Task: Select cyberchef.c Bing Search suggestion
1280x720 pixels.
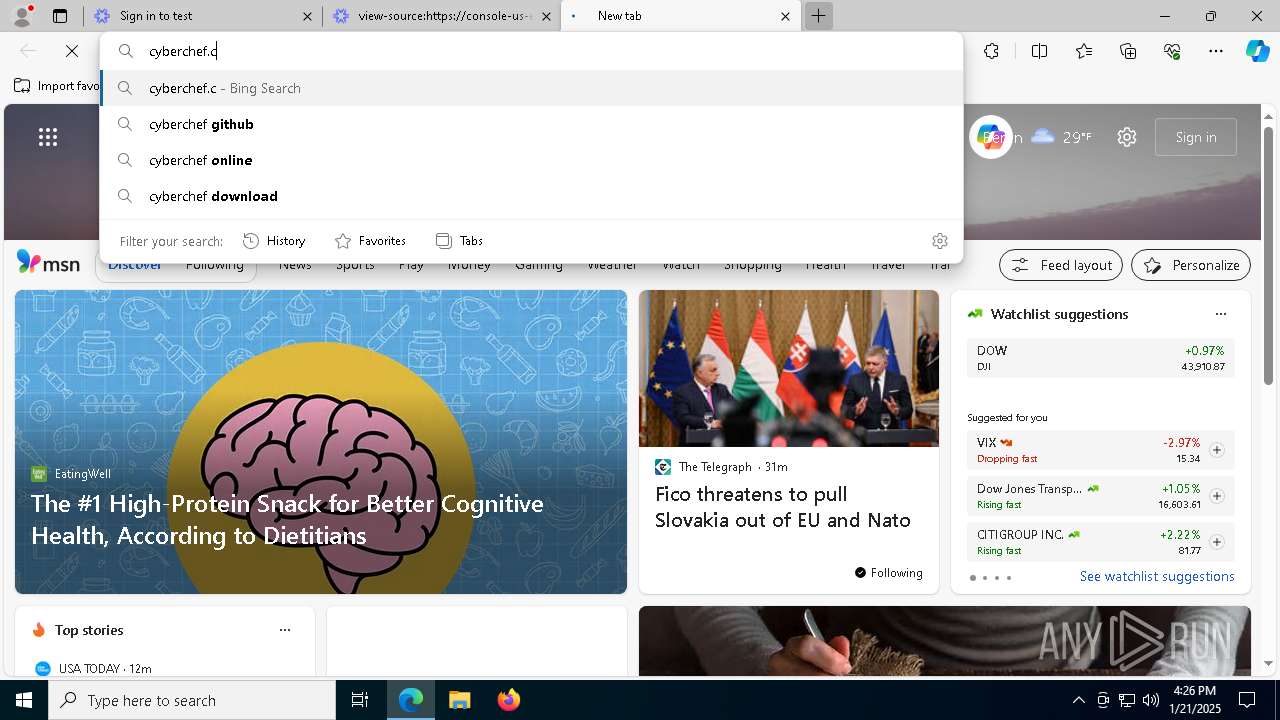Action: pos(531,88)
